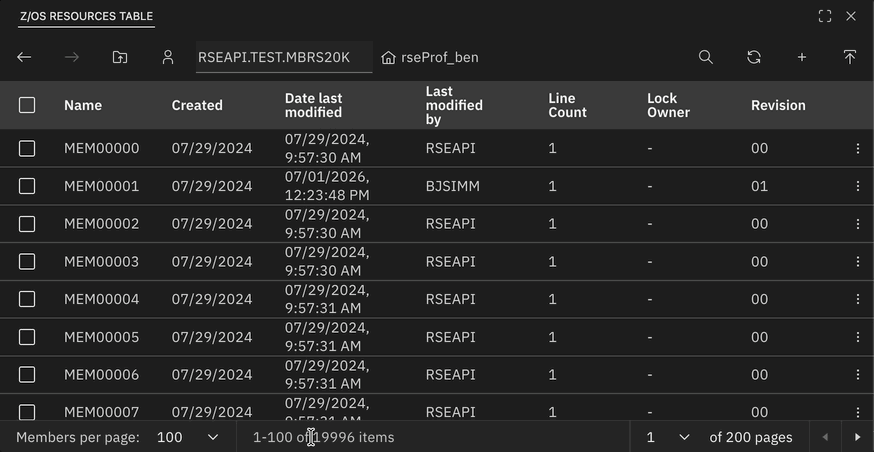
Task: Open actions menu for MEM00002 row
Action: point(858,223)
